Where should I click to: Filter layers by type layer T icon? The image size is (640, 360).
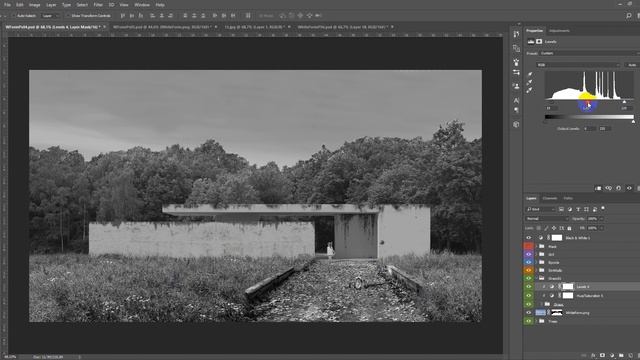(x=578, y=209)
